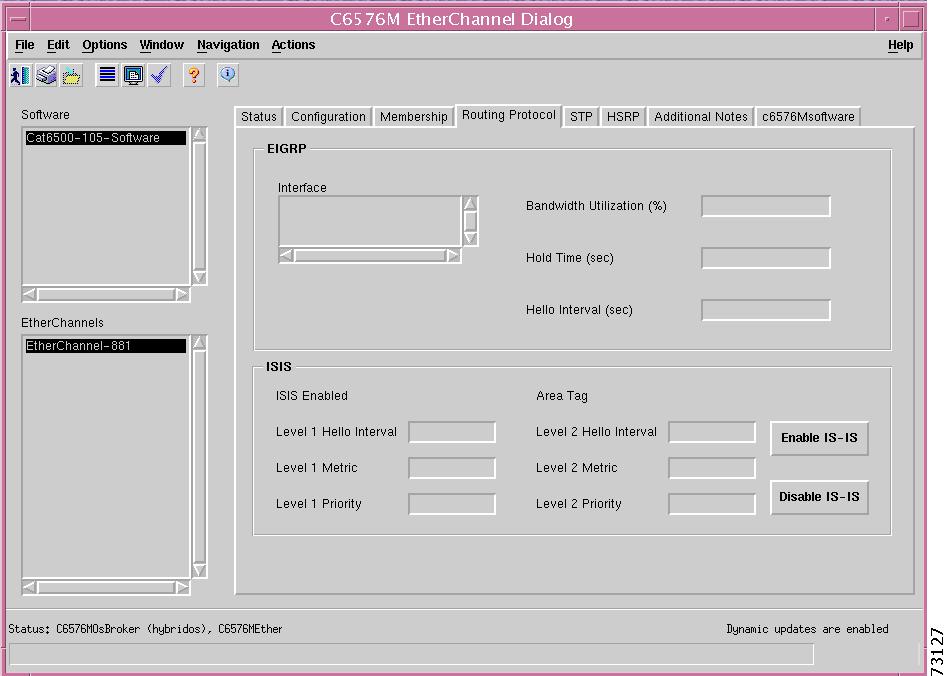The width and height of the screenshot is (947, 676).
Task: Click the EtherChannels list scroll right arrow
Action: 182,587
